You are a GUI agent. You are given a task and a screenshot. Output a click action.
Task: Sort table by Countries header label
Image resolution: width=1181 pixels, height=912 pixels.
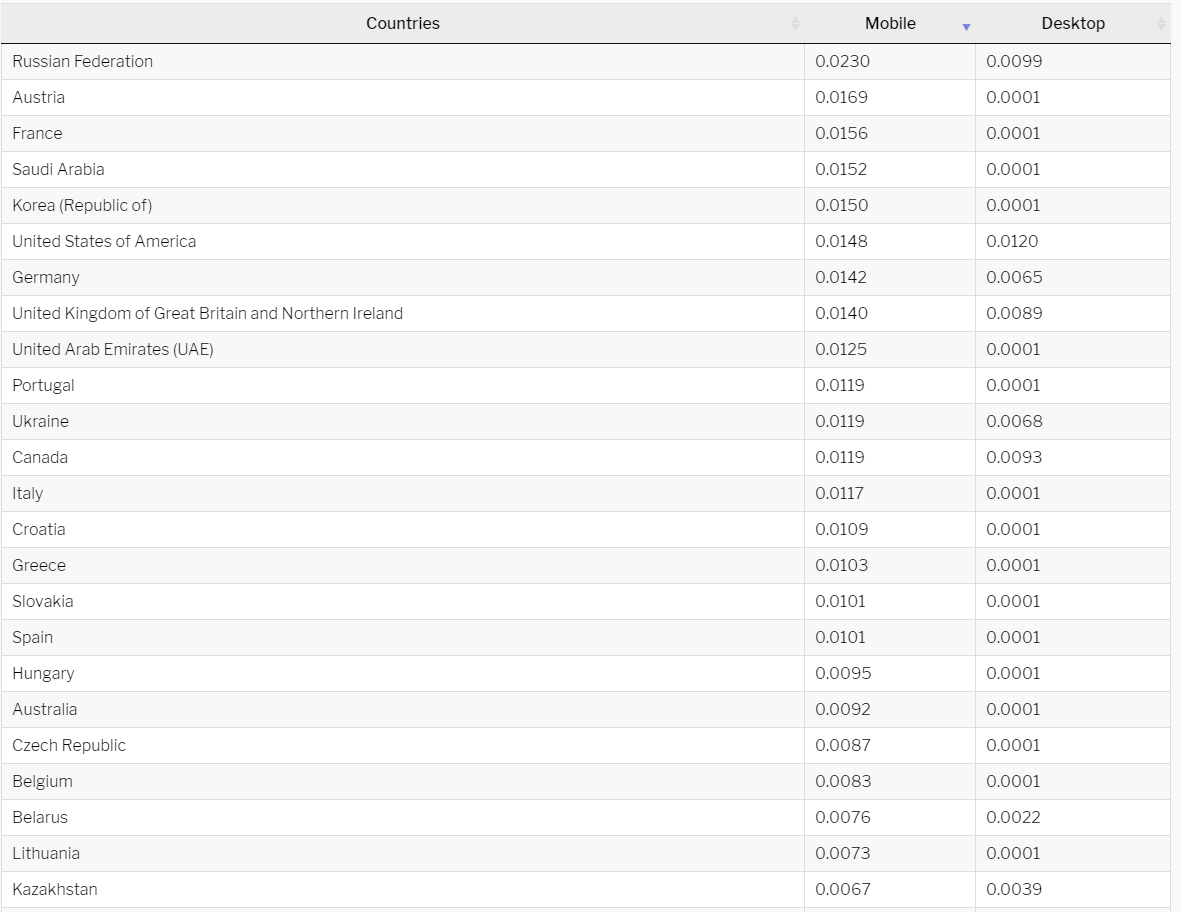(x=402, y=23)
